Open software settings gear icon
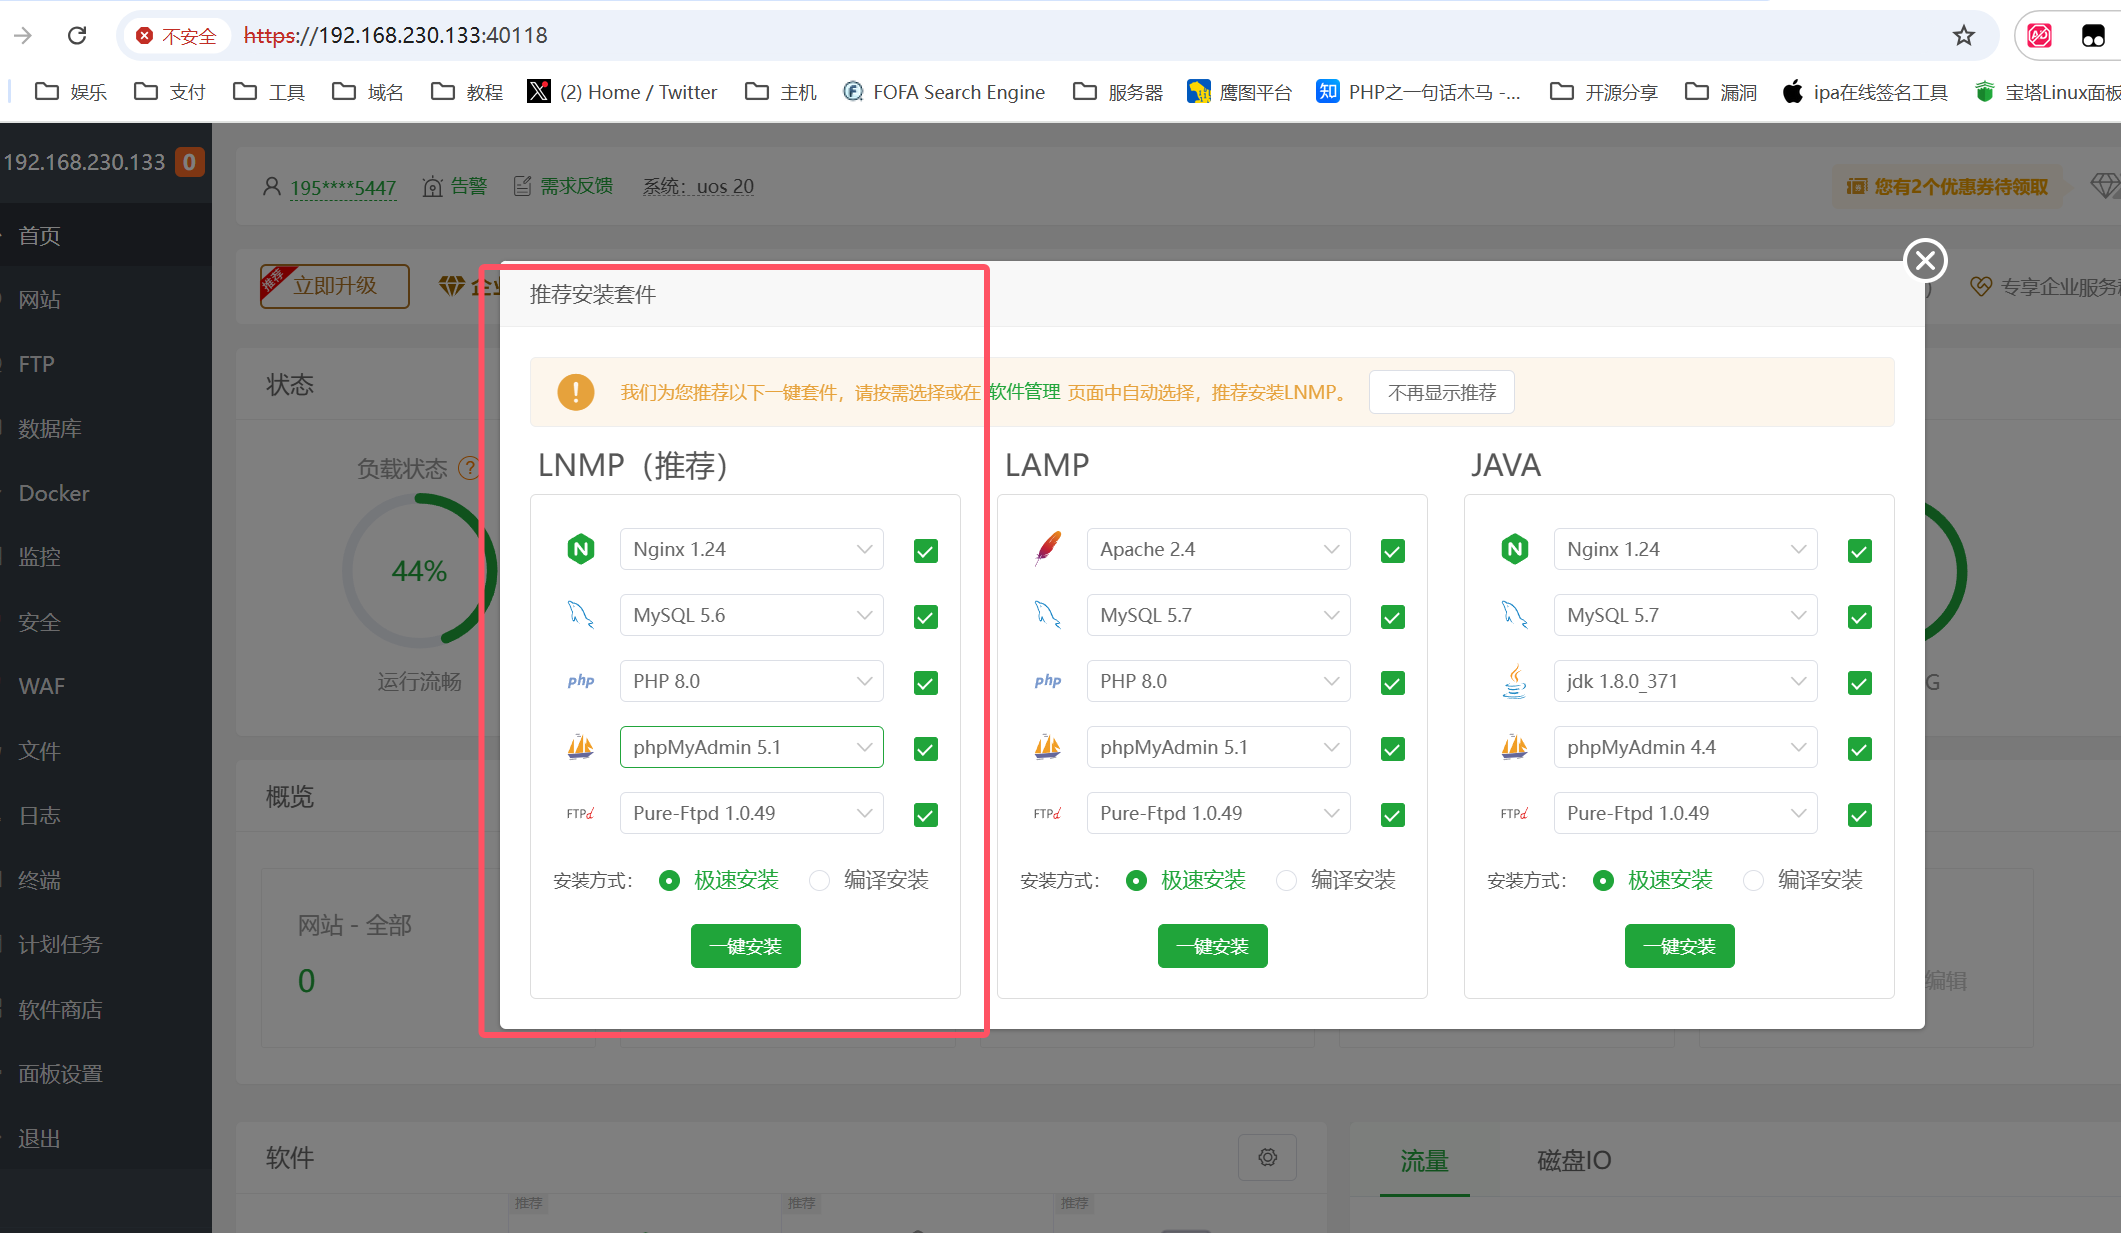The height and width of the screenshot is (1233, 2121). coord(1267,1157)
